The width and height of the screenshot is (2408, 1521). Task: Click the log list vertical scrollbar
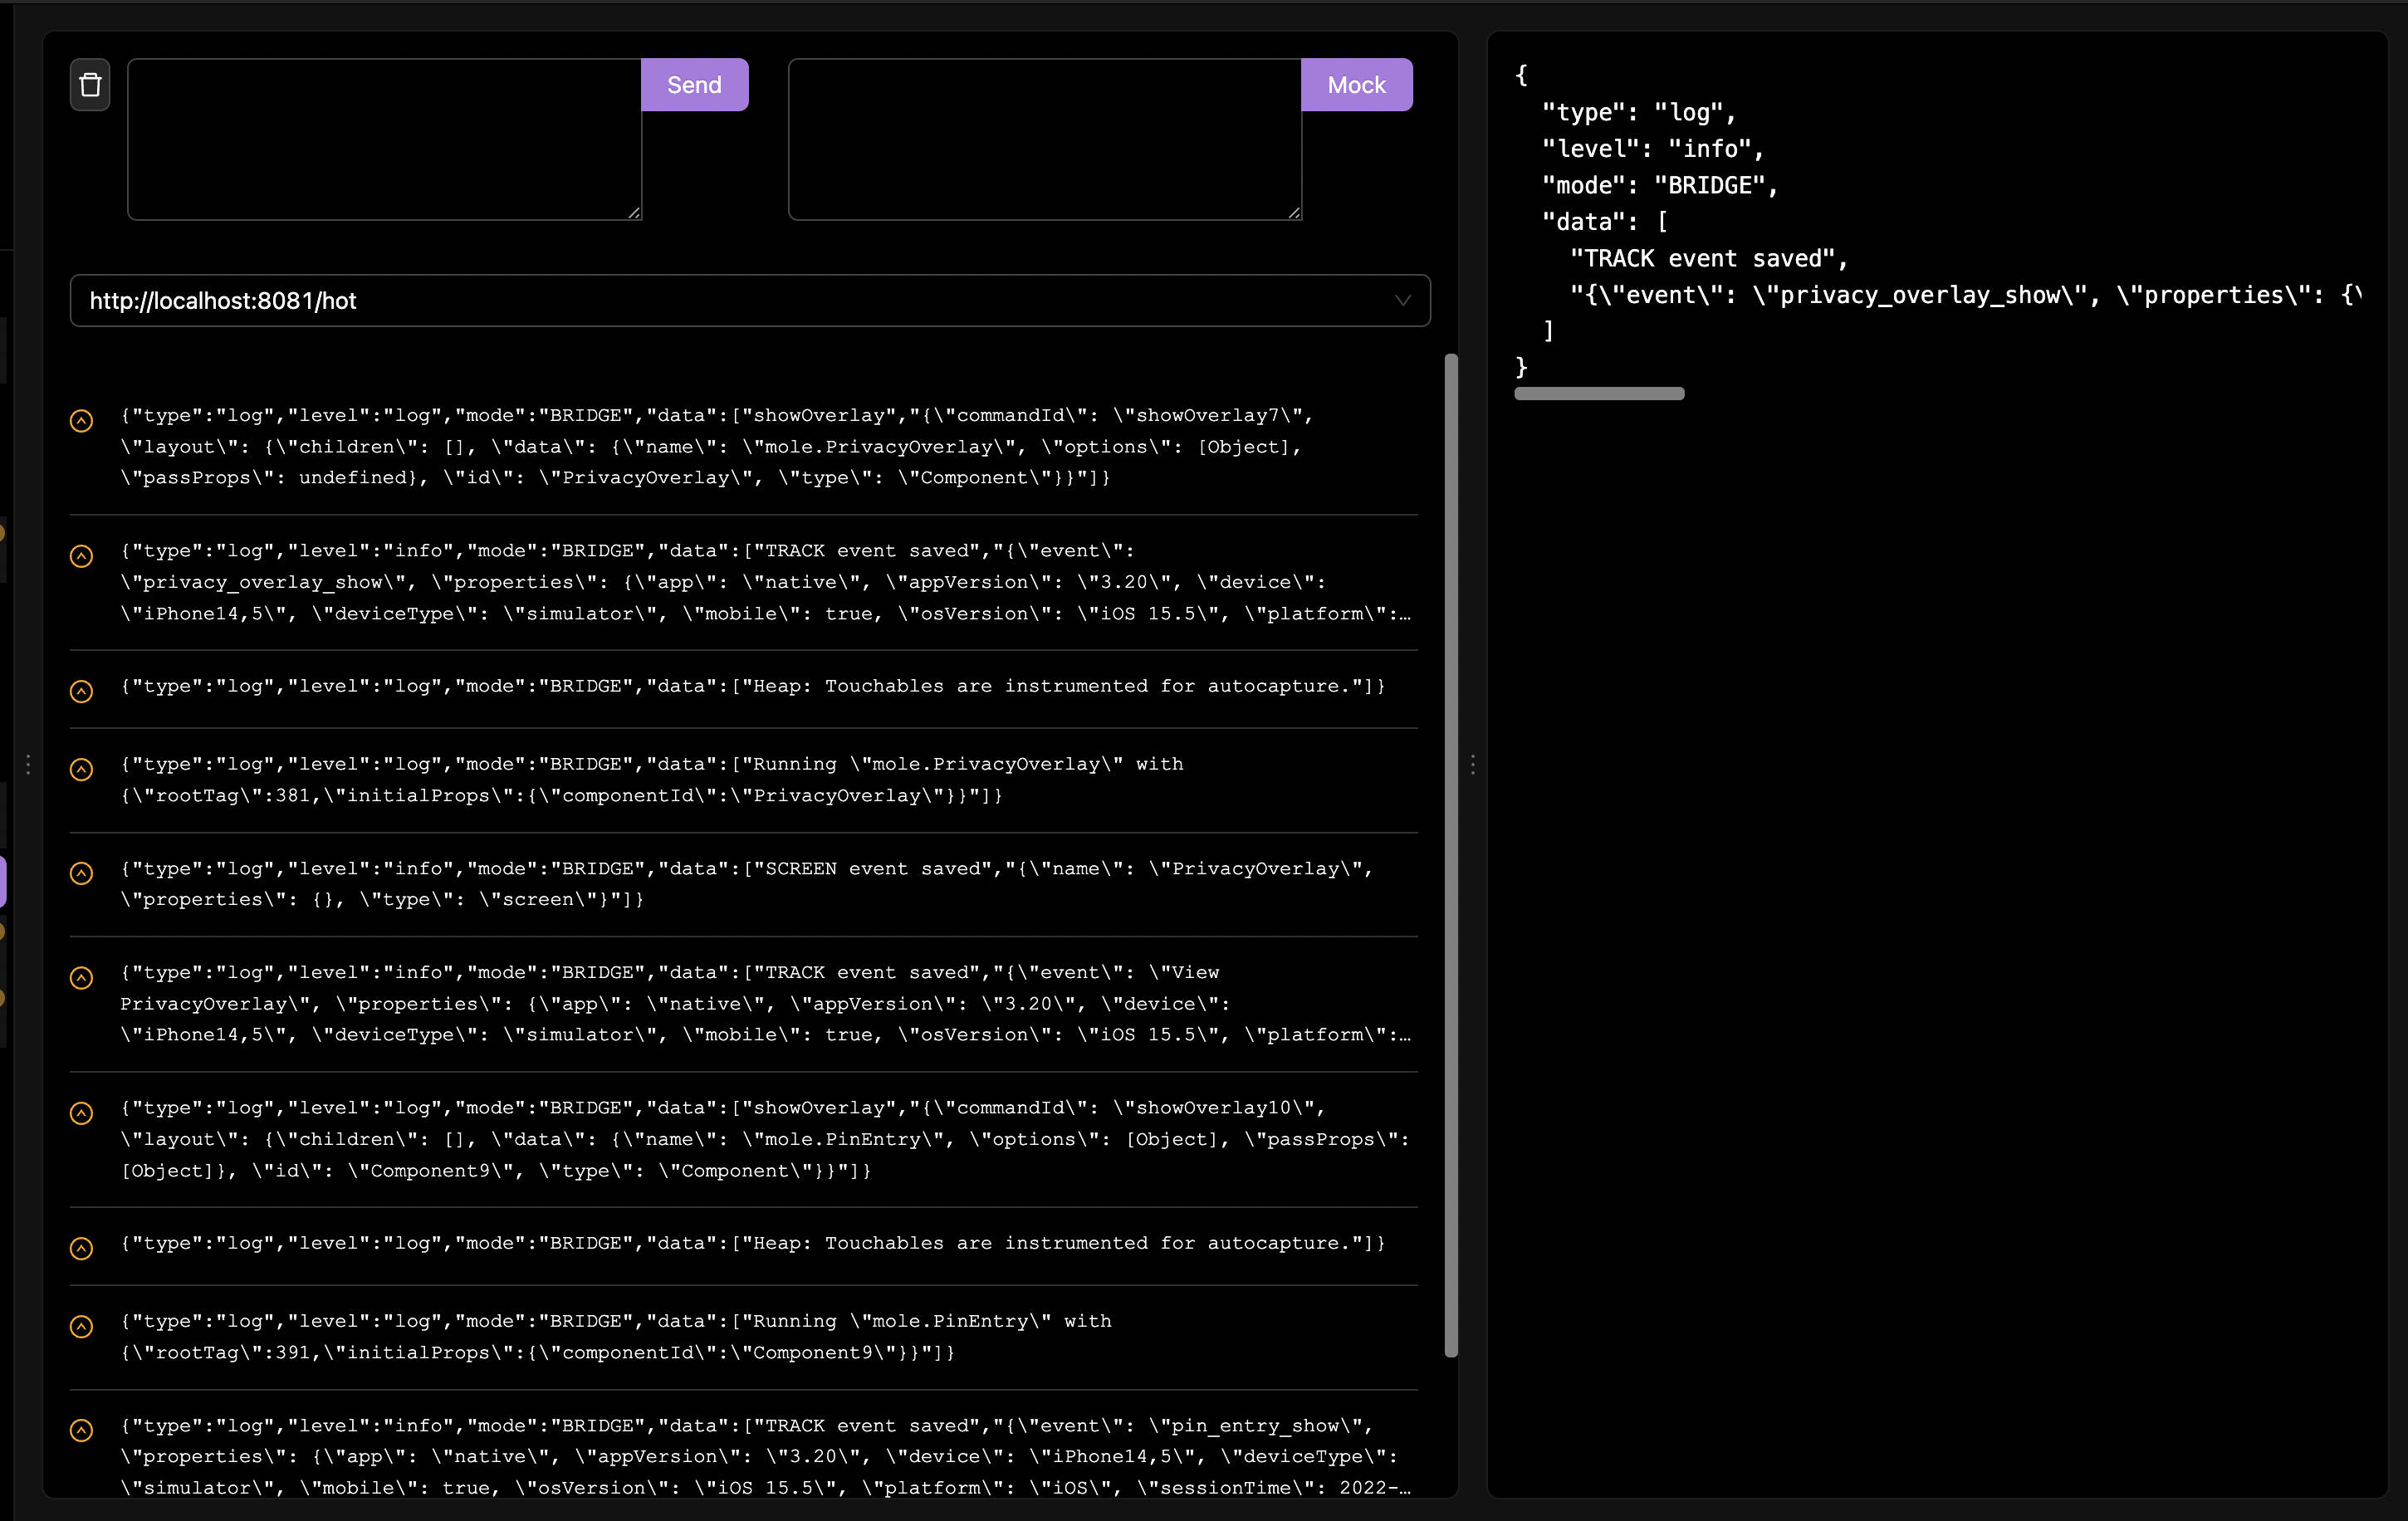point(1451,855)
